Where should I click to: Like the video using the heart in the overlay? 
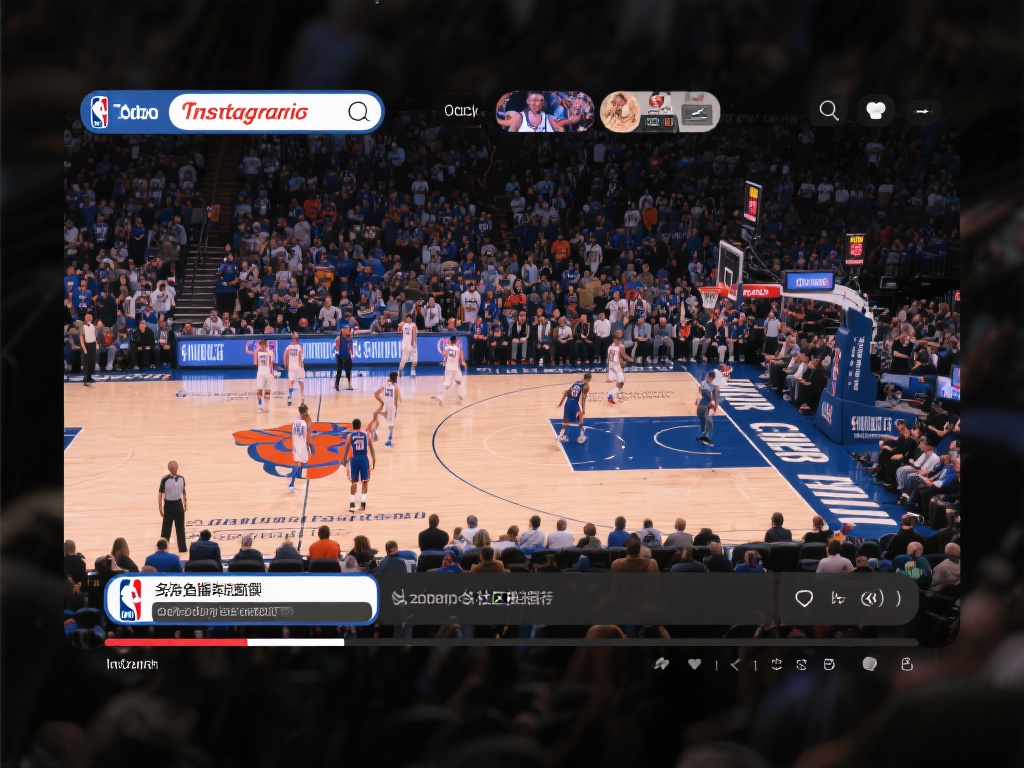point(805,598)
